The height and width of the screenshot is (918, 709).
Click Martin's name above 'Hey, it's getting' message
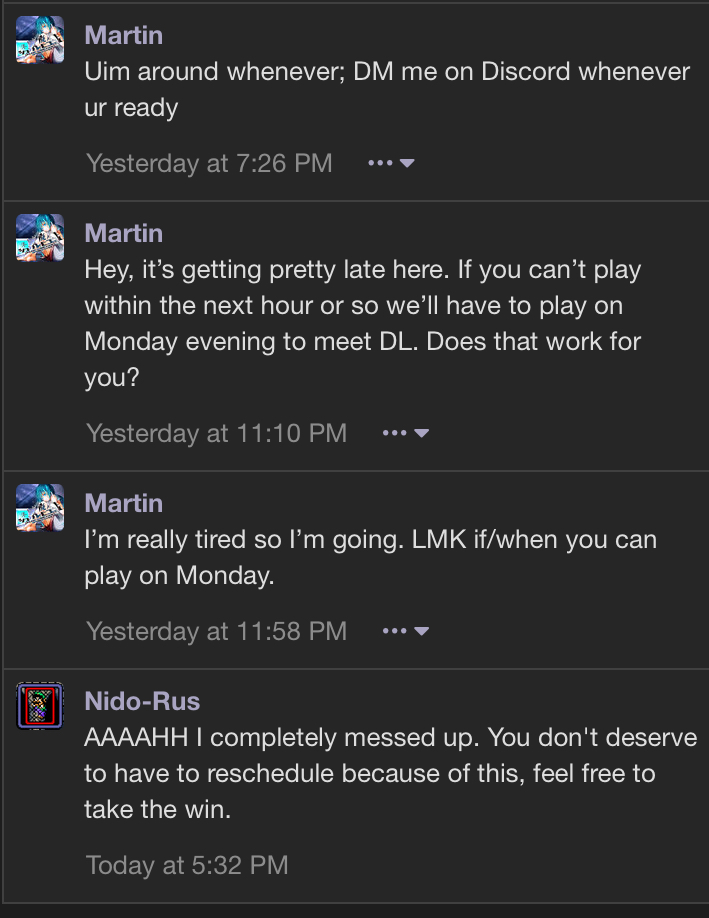pyautogui.click(x=124, y=233)
